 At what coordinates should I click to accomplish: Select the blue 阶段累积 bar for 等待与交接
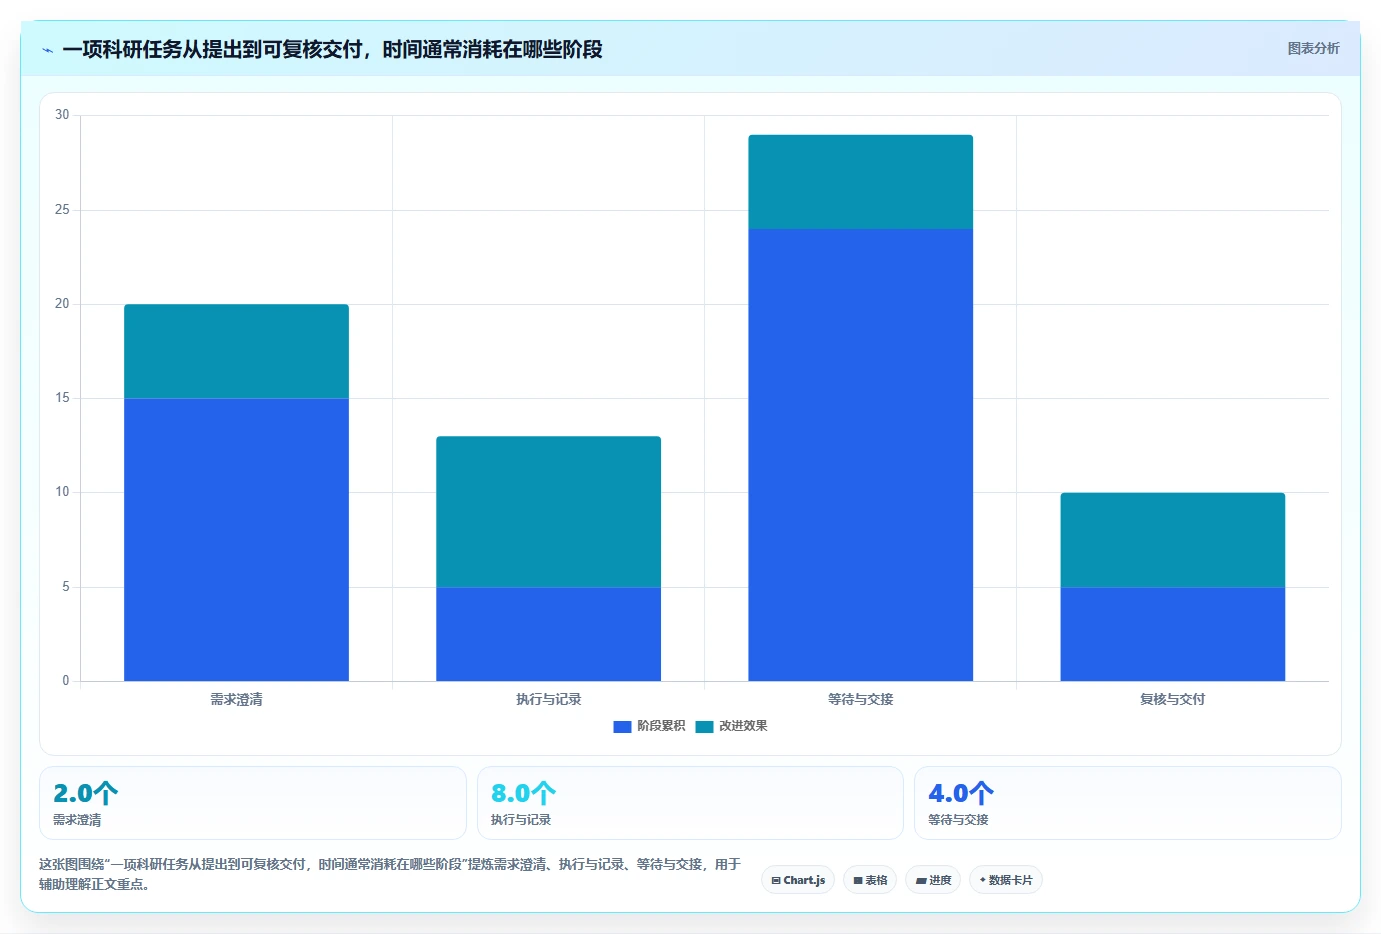860,455
